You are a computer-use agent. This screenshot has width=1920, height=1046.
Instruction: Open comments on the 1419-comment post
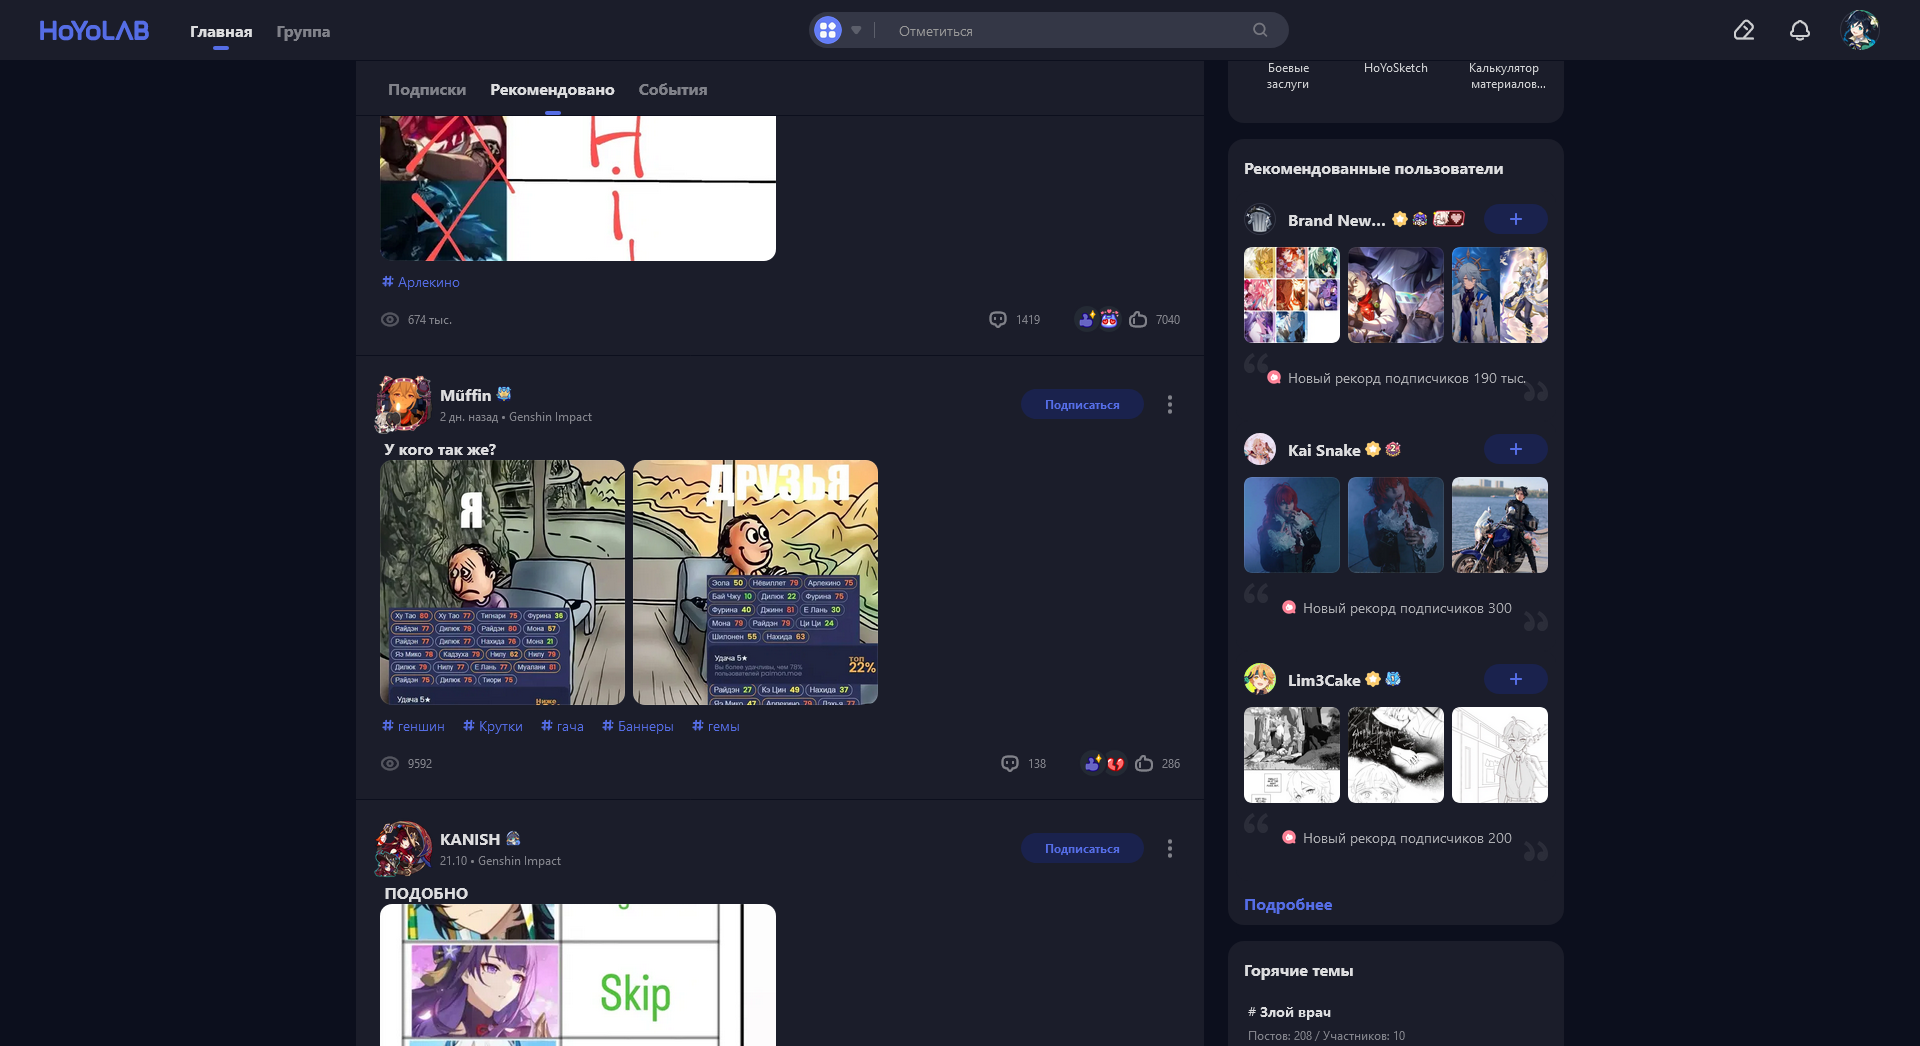click(x=1014, y=320)
